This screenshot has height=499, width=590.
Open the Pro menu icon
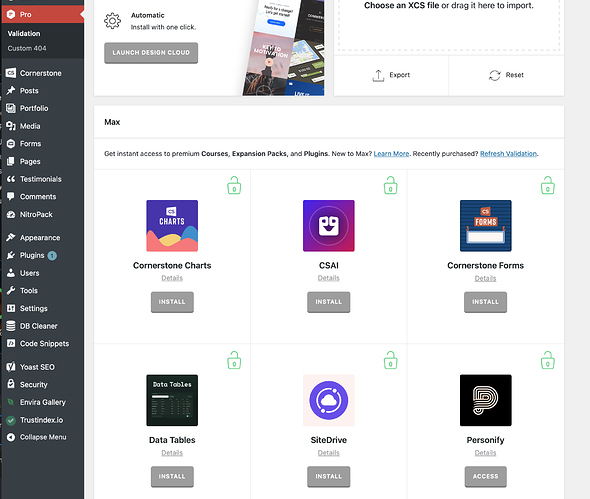pyautogui.click(x=11, y=14)
